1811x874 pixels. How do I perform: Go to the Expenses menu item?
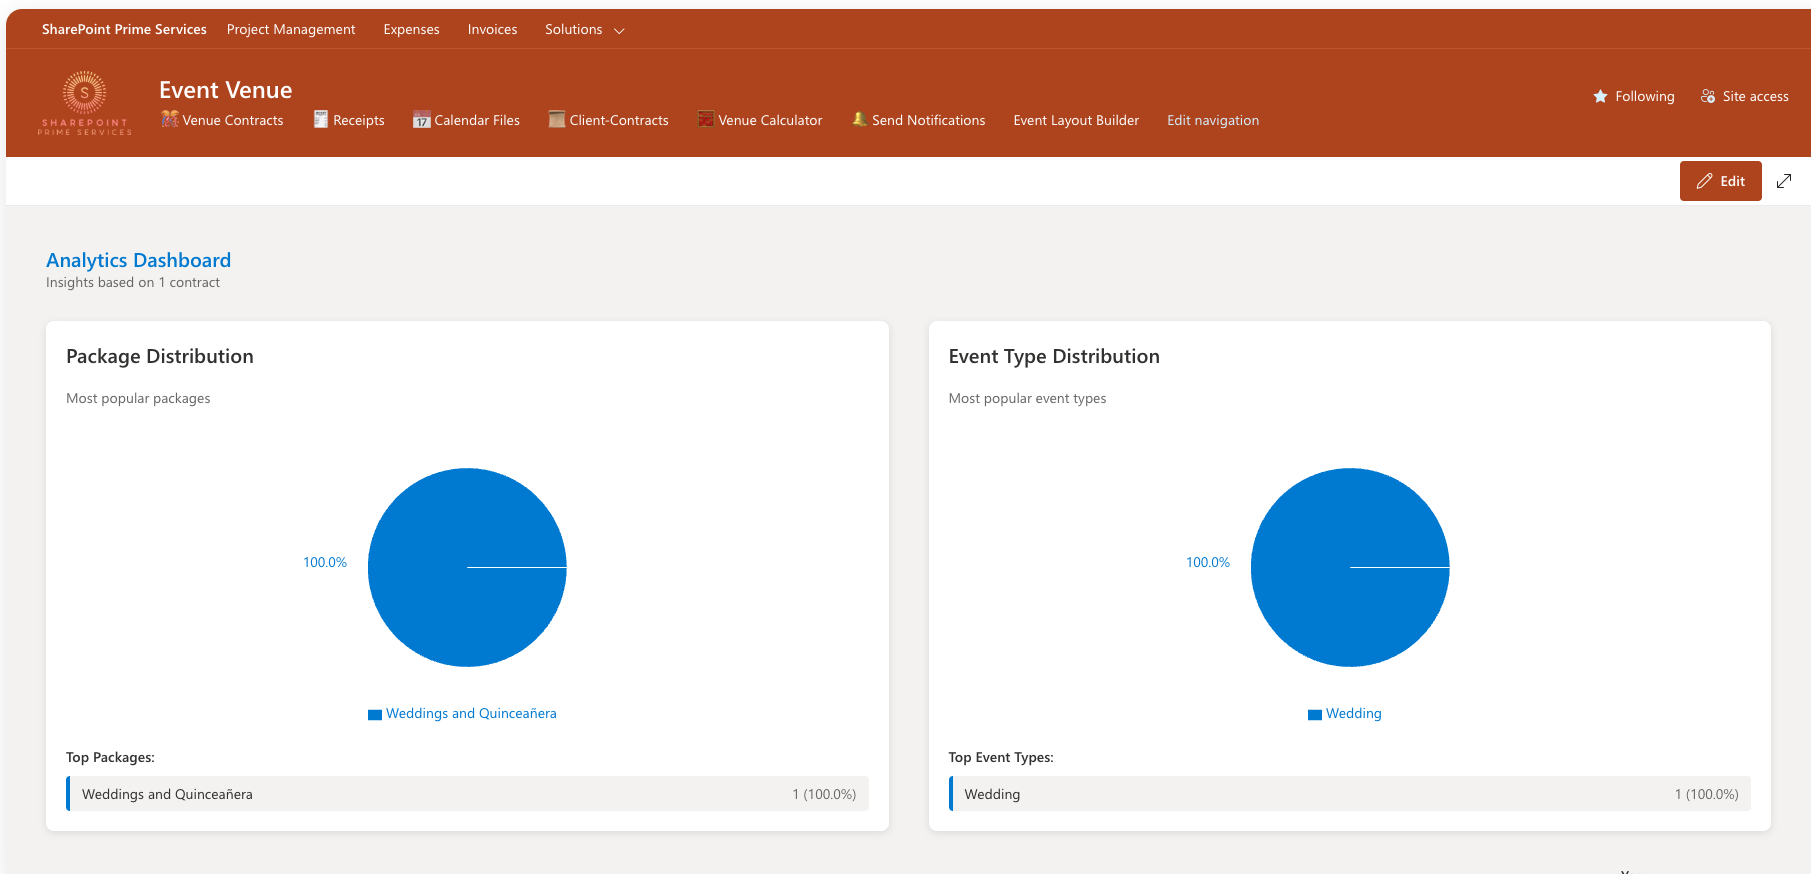(x=411, y=29)
